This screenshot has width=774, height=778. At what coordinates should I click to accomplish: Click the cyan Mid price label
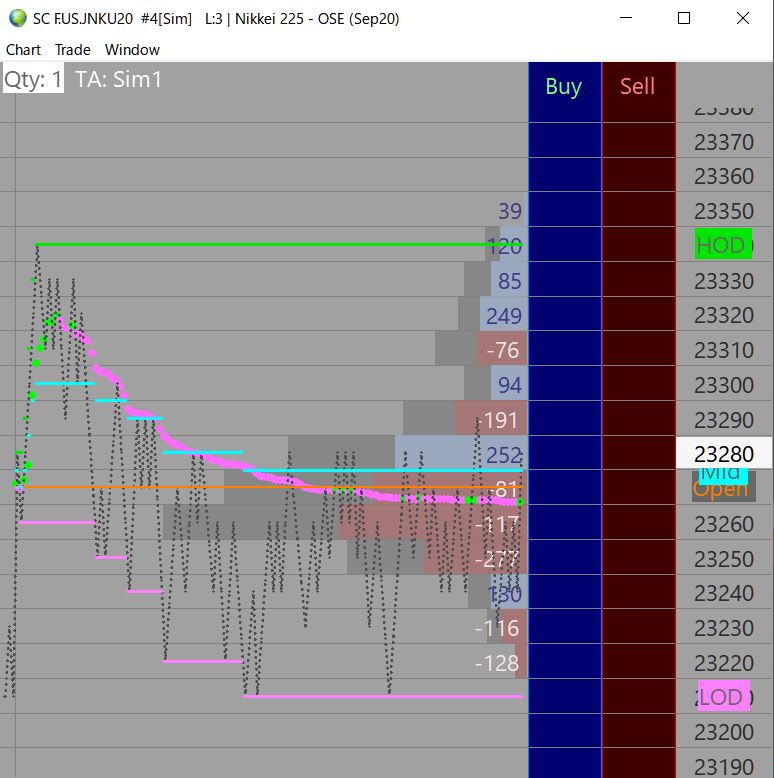723,473
